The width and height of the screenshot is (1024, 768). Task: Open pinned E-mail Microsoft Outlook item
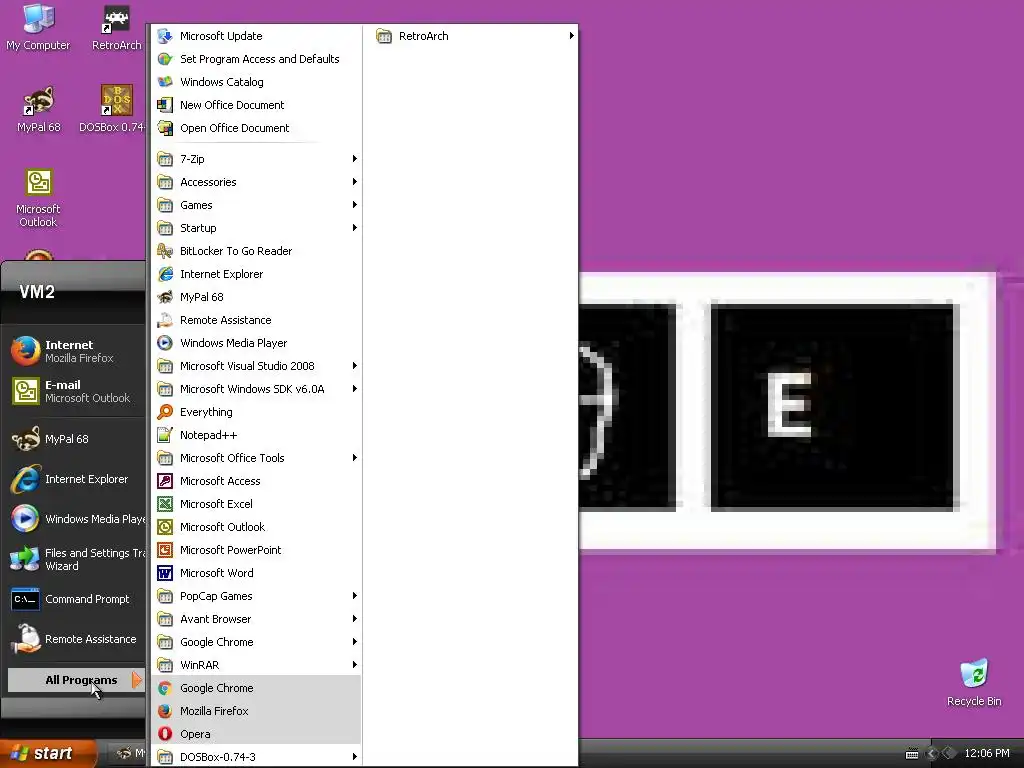click(75, 391)
